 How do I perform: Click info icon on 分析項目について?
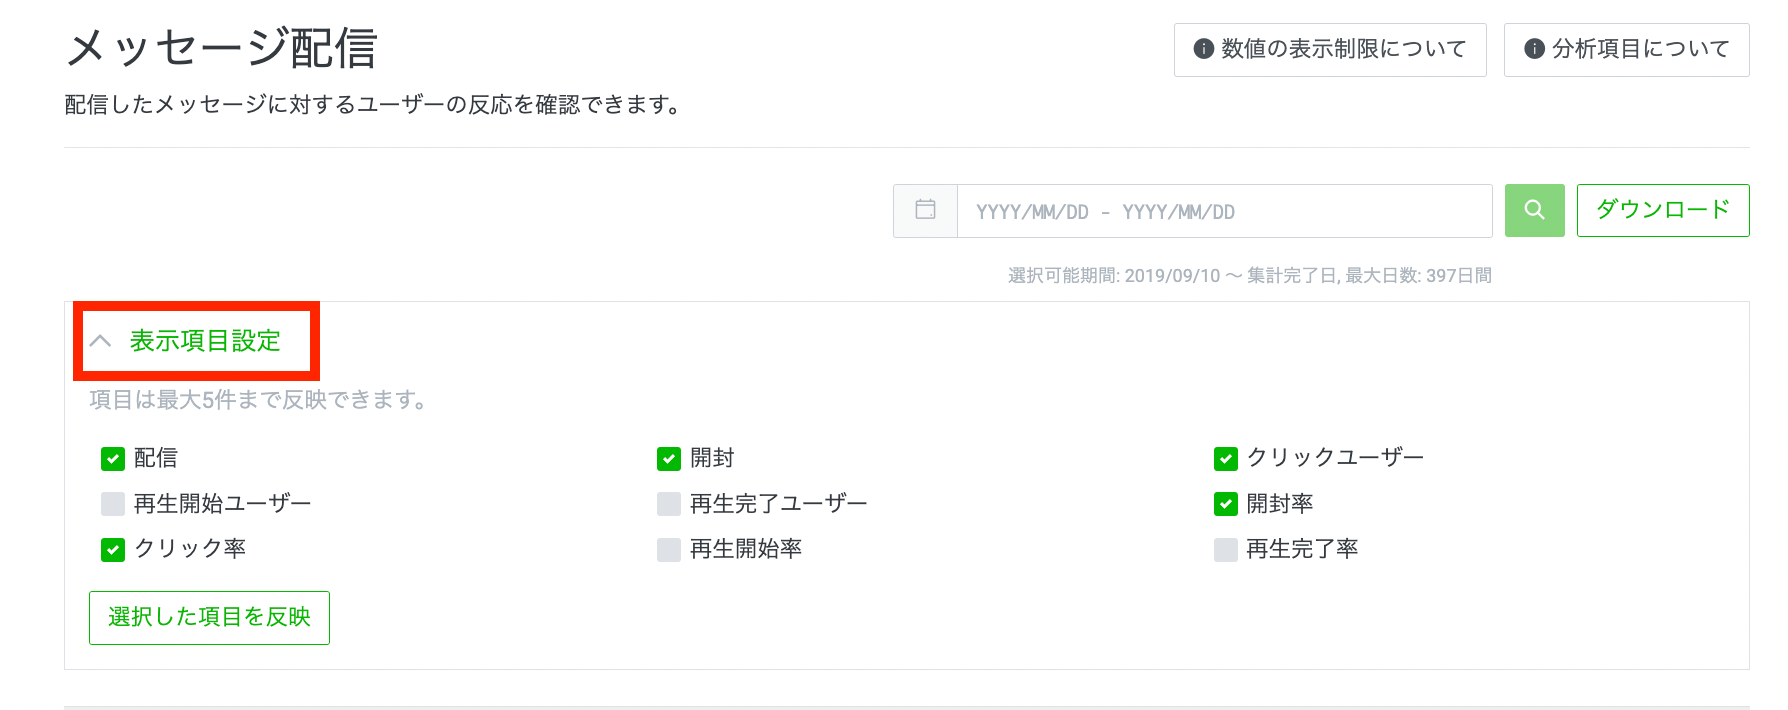pyautogui.click(x=1534, y=49)
